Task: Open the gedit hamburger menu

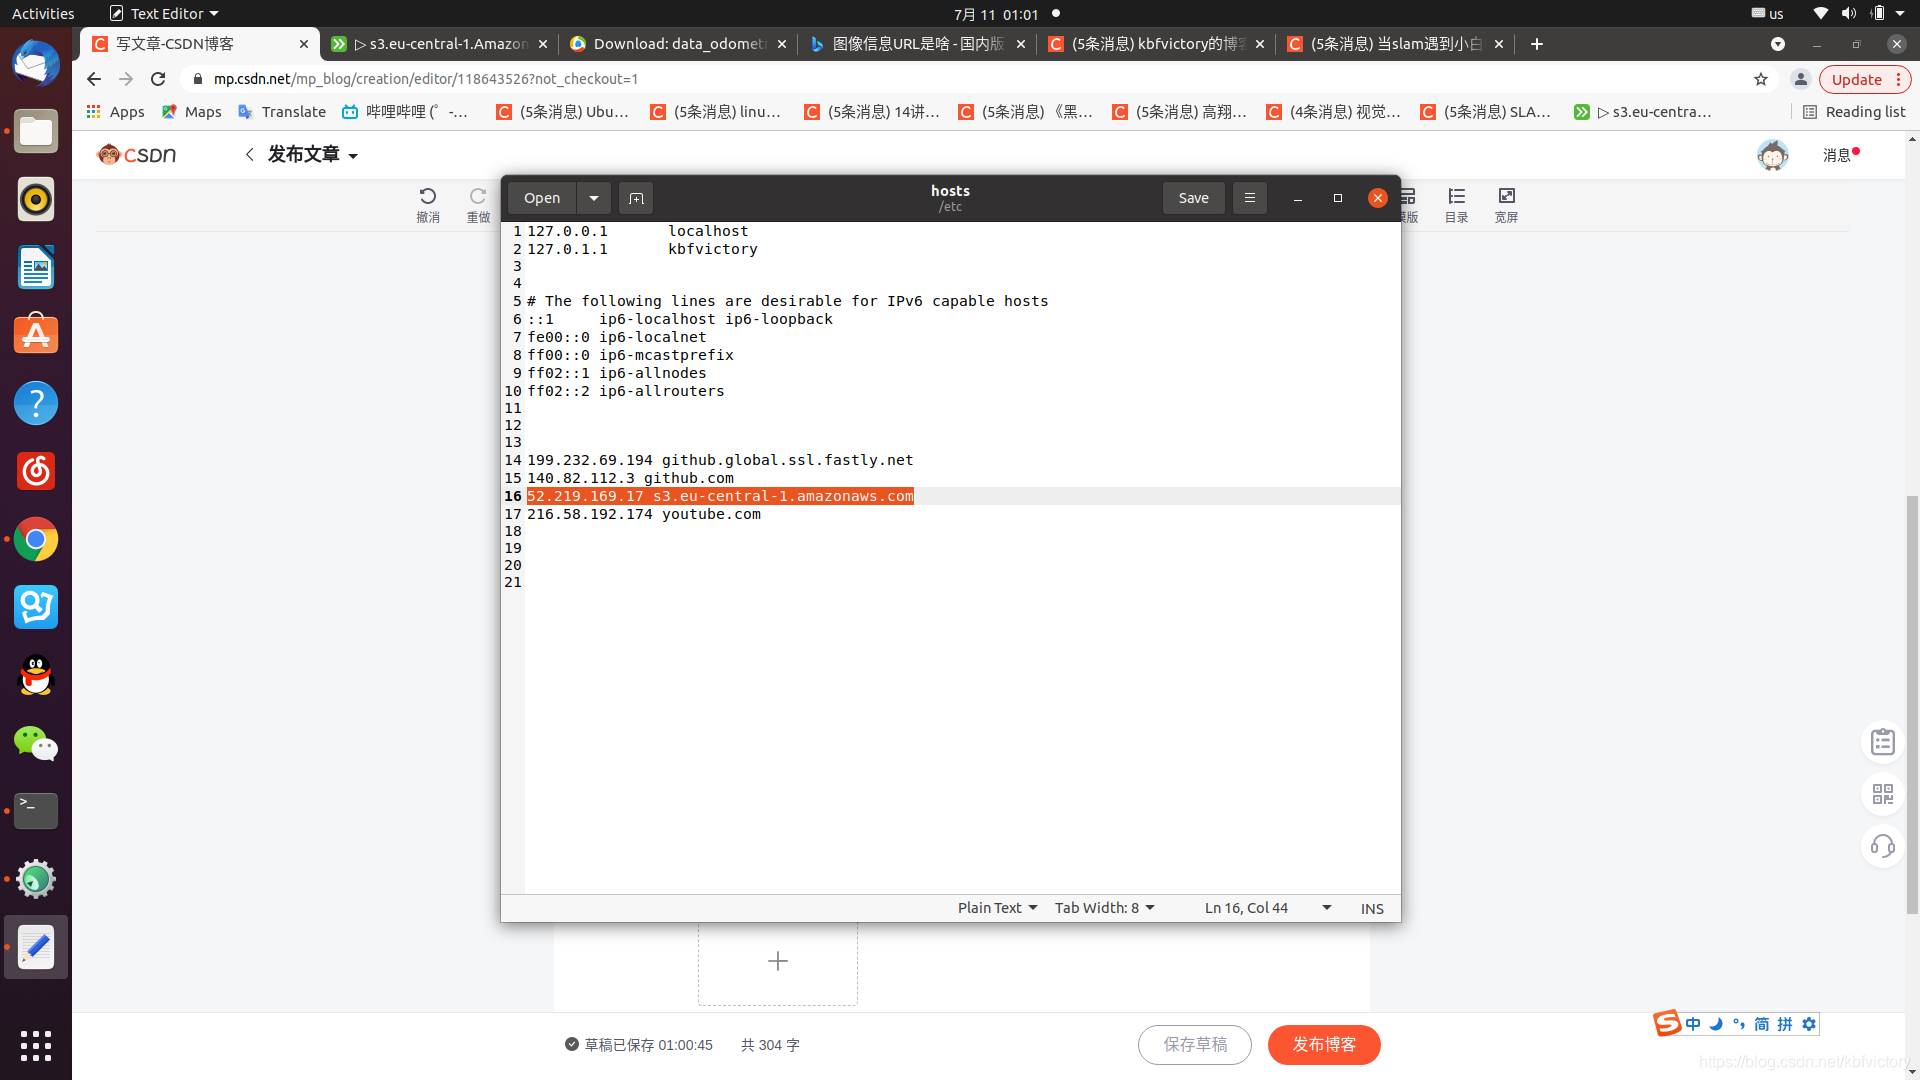Action: tap(1249, 198)
